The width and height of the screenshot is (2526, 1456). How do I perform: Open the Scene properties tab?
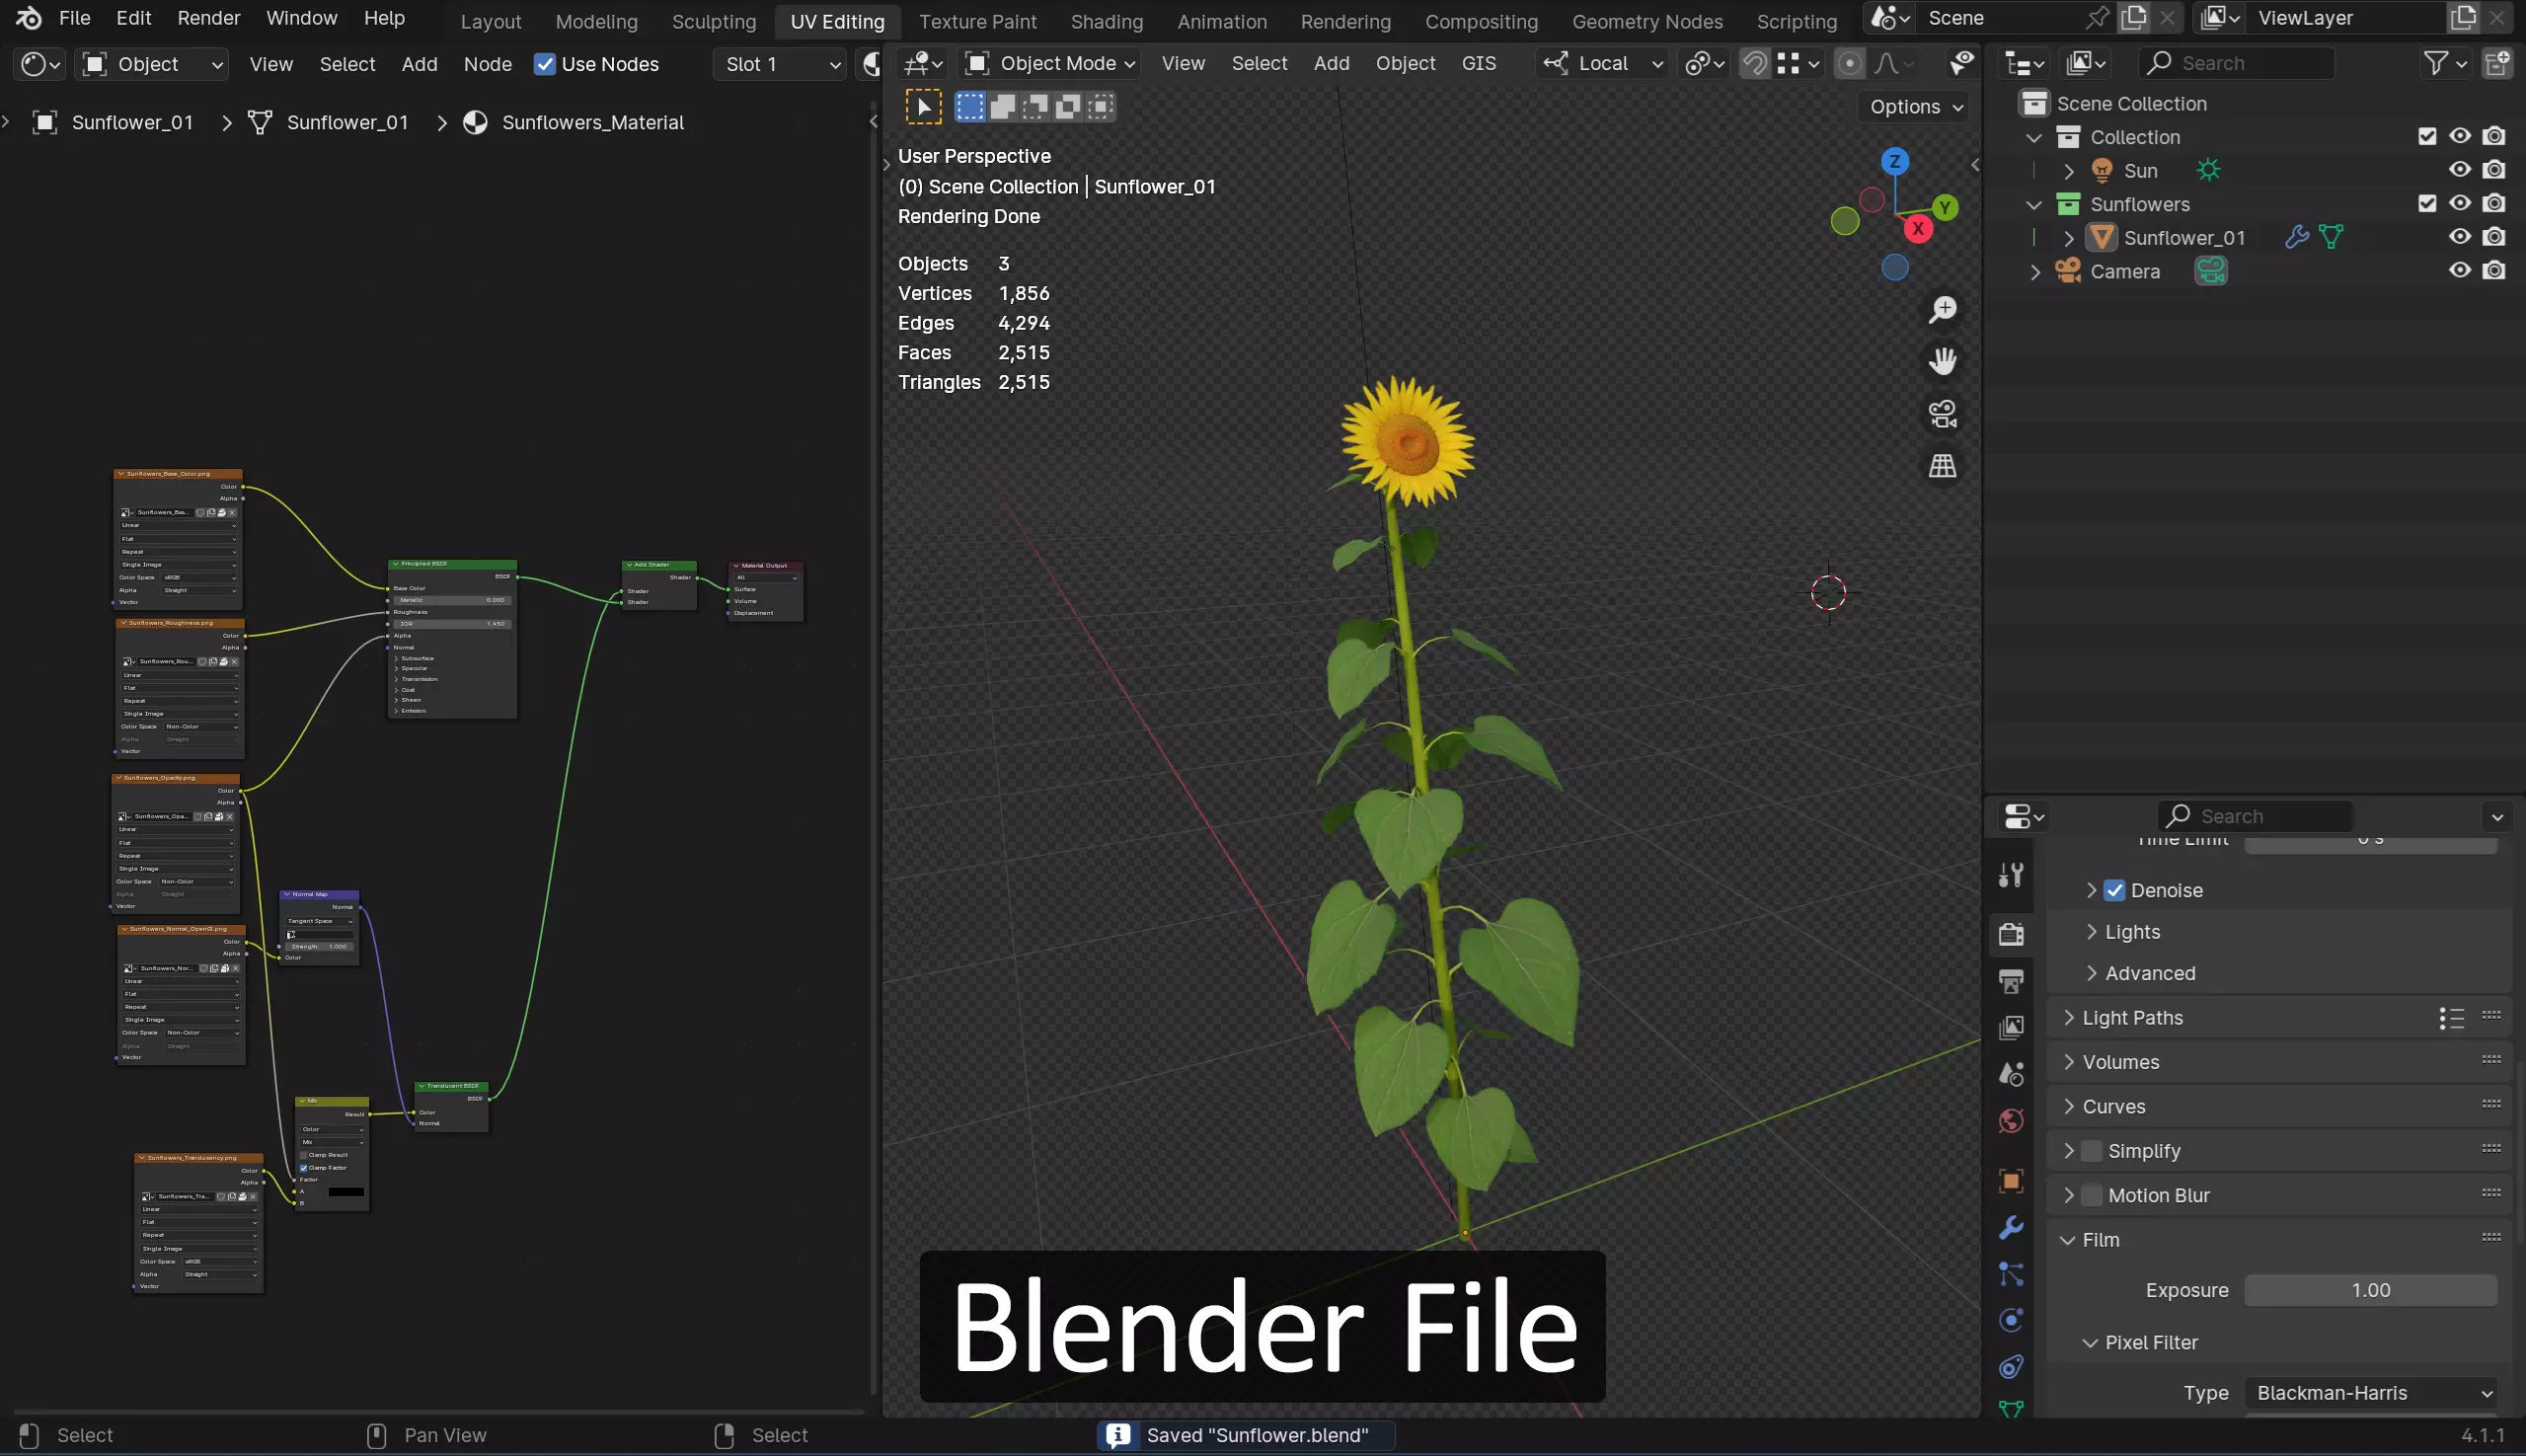2011,1075
